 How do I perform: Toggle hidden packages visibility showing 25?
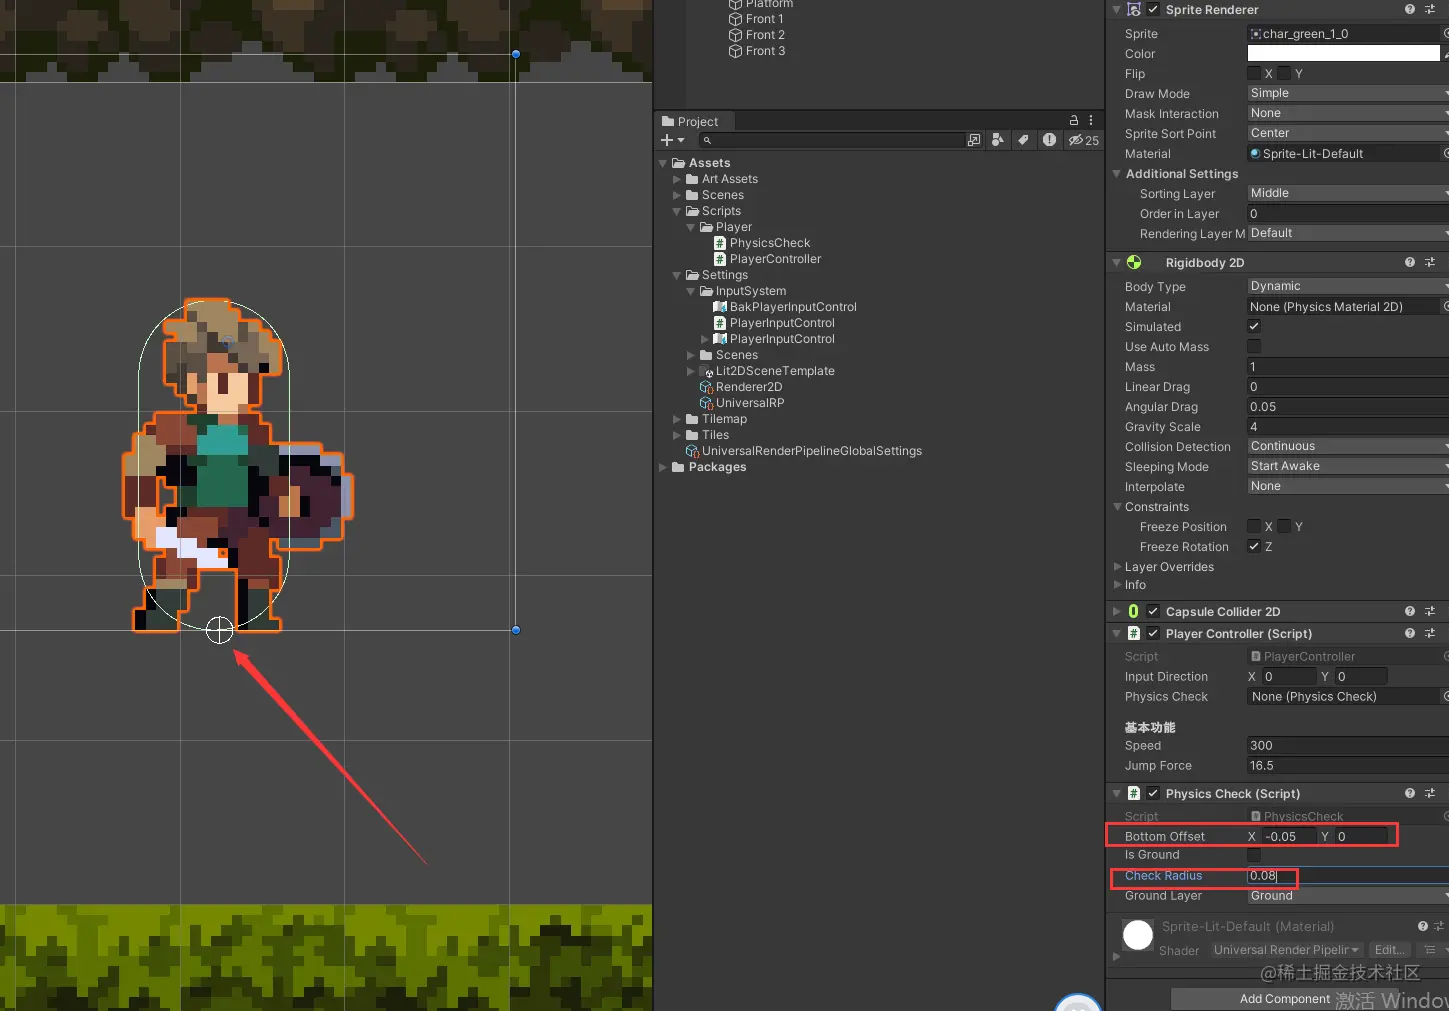(x=1084, y=140)
